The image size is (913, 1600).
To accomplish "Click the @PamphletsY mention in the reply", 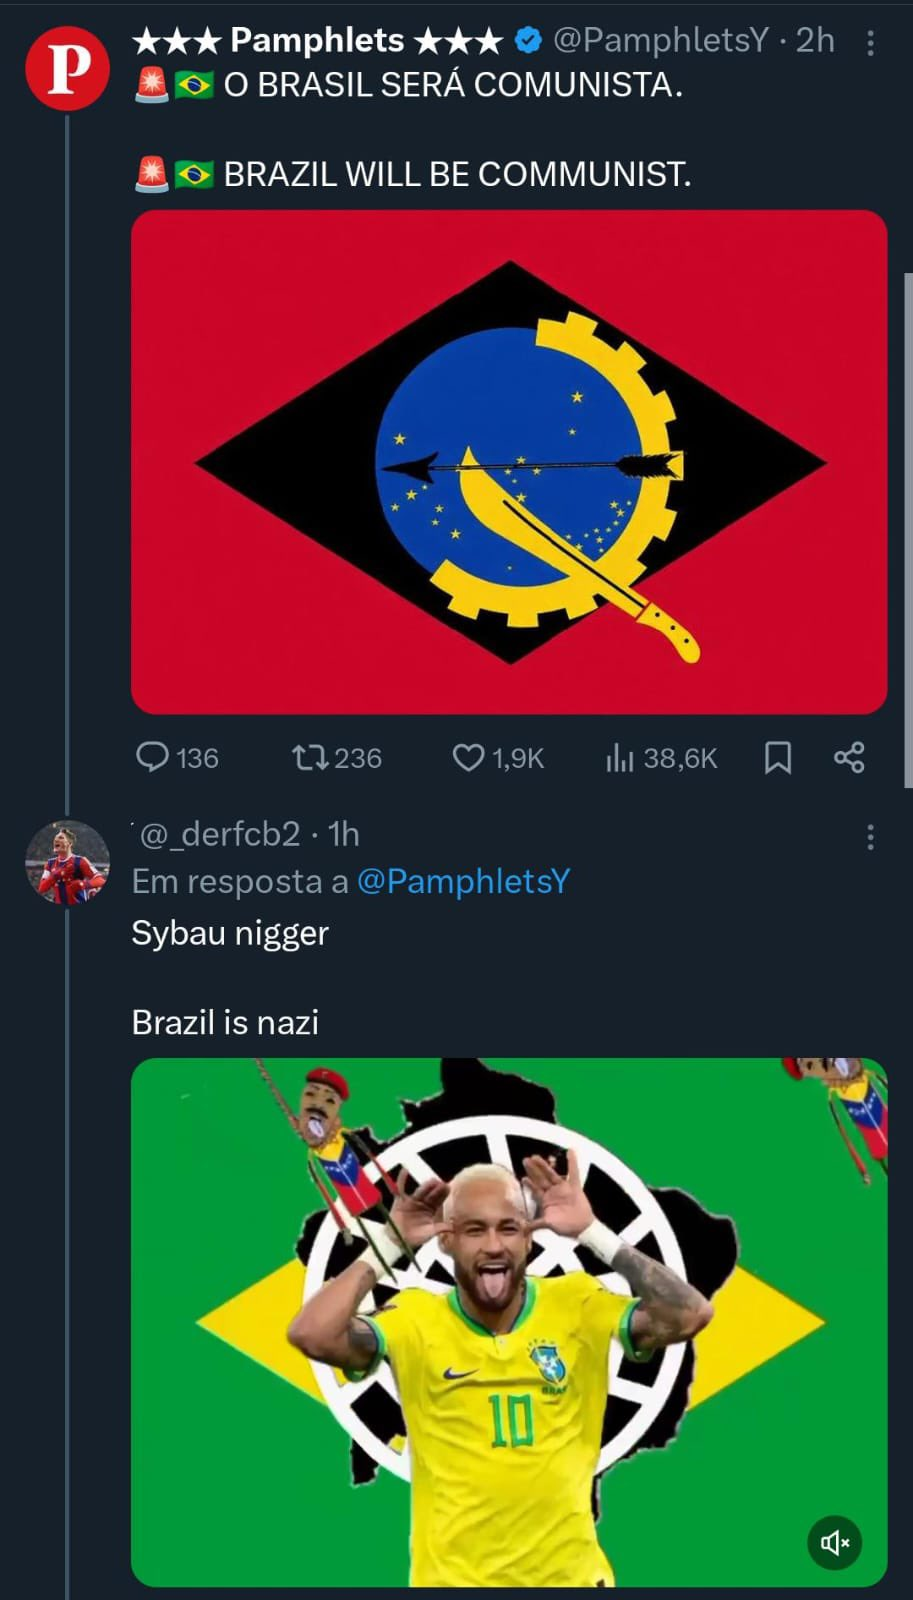I will pos(463,881).
